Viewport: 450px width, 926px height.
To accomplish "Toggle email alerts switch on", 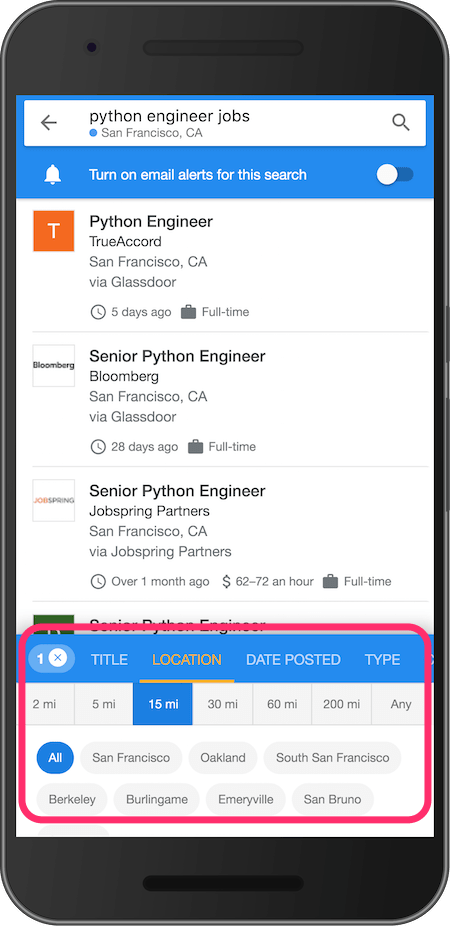I will click(x=395, y=175).
